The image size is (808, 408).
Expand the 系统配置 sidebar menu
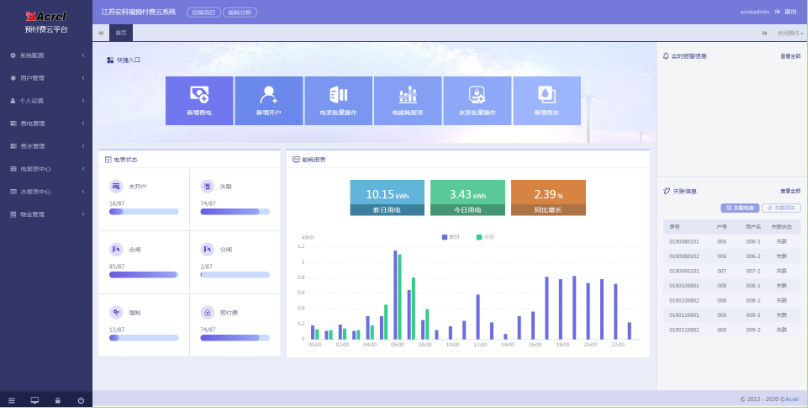tap(45, 55)
